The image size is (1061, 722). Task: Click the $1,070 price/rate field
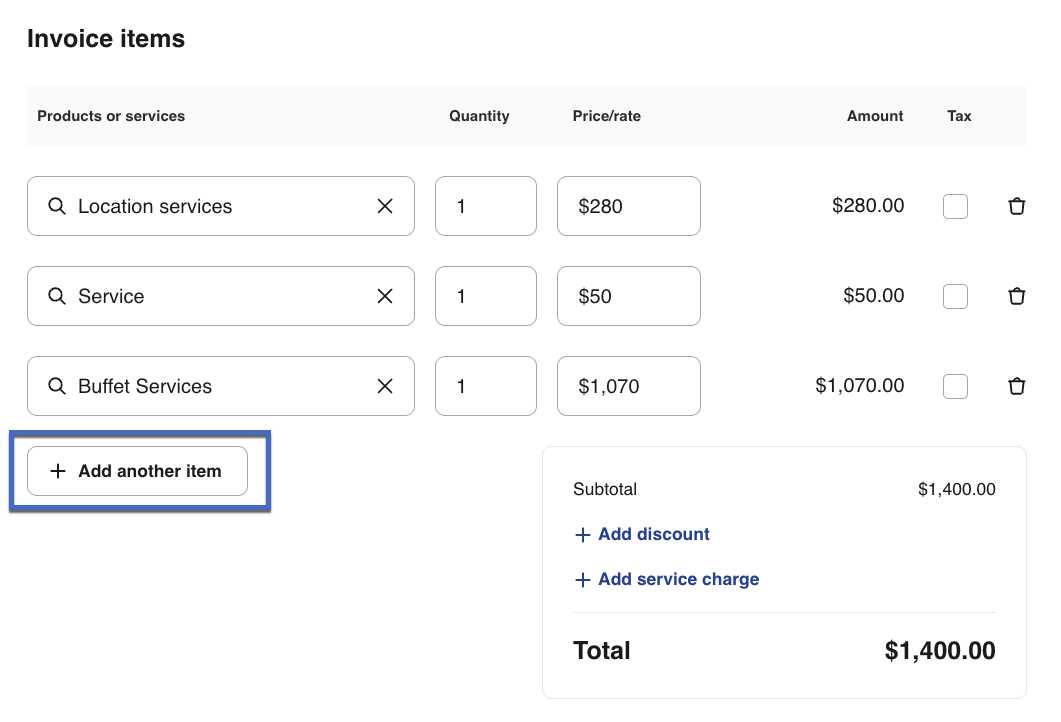click(x=628, y=387)
